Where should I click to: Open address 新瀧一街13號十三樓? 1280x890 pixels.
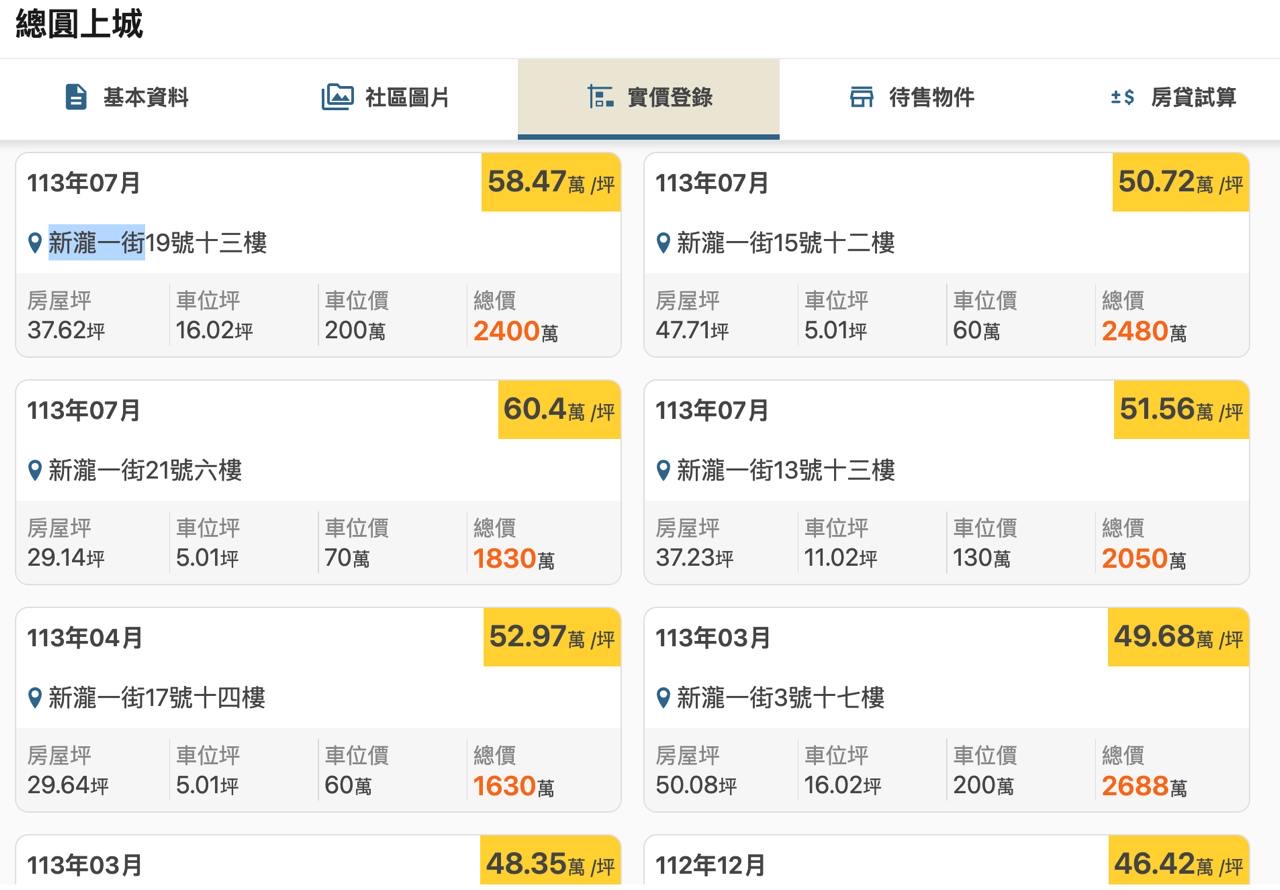(x=785, y=470)
